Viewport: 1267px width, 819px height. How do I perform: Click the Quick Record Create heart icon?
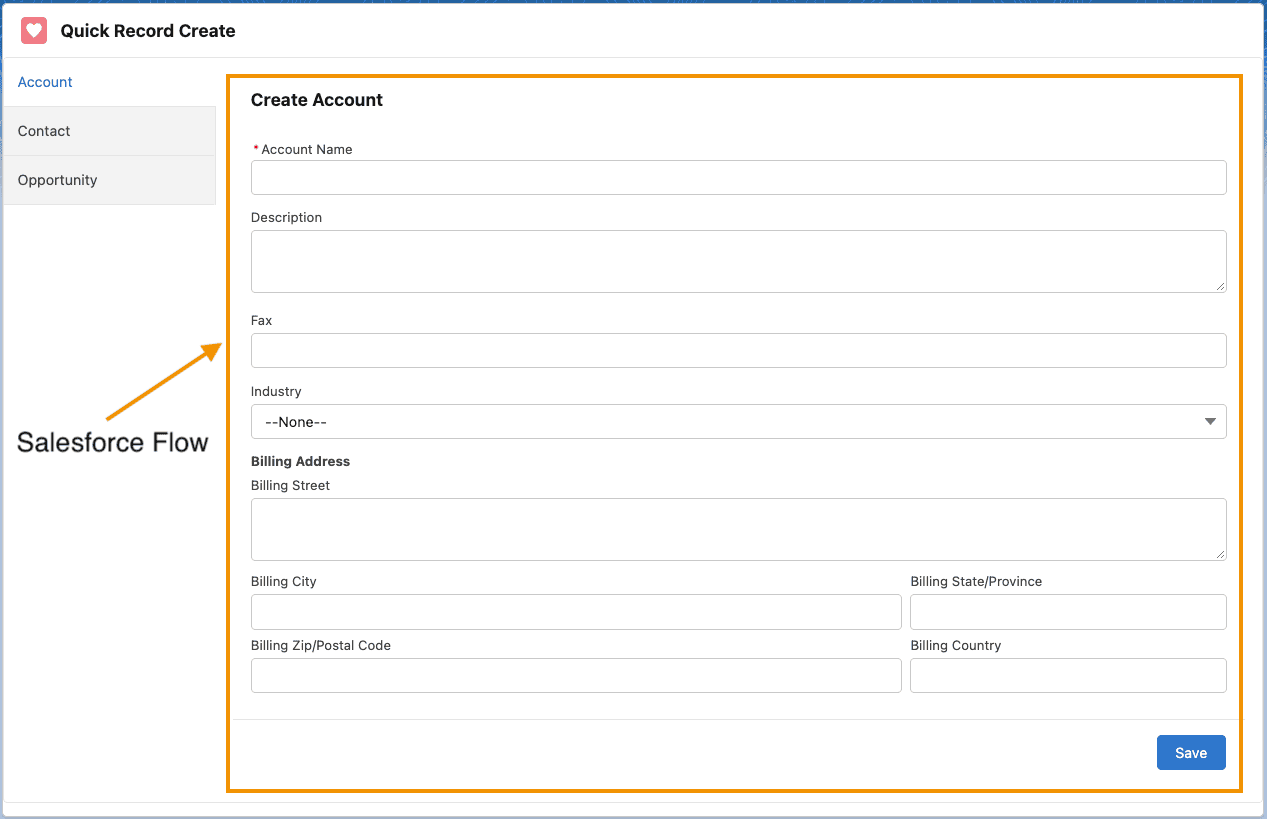[34, 30]
